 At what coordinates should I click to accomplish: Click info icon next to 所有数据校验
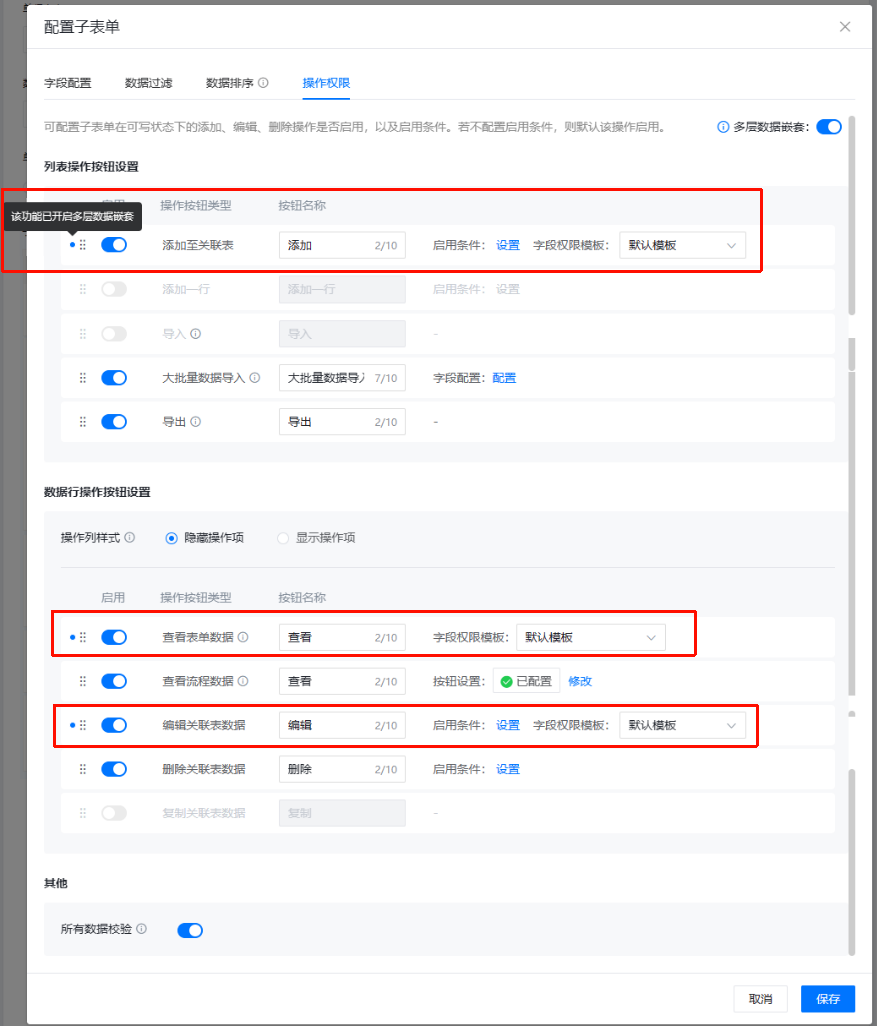click(x=141, y=929)
